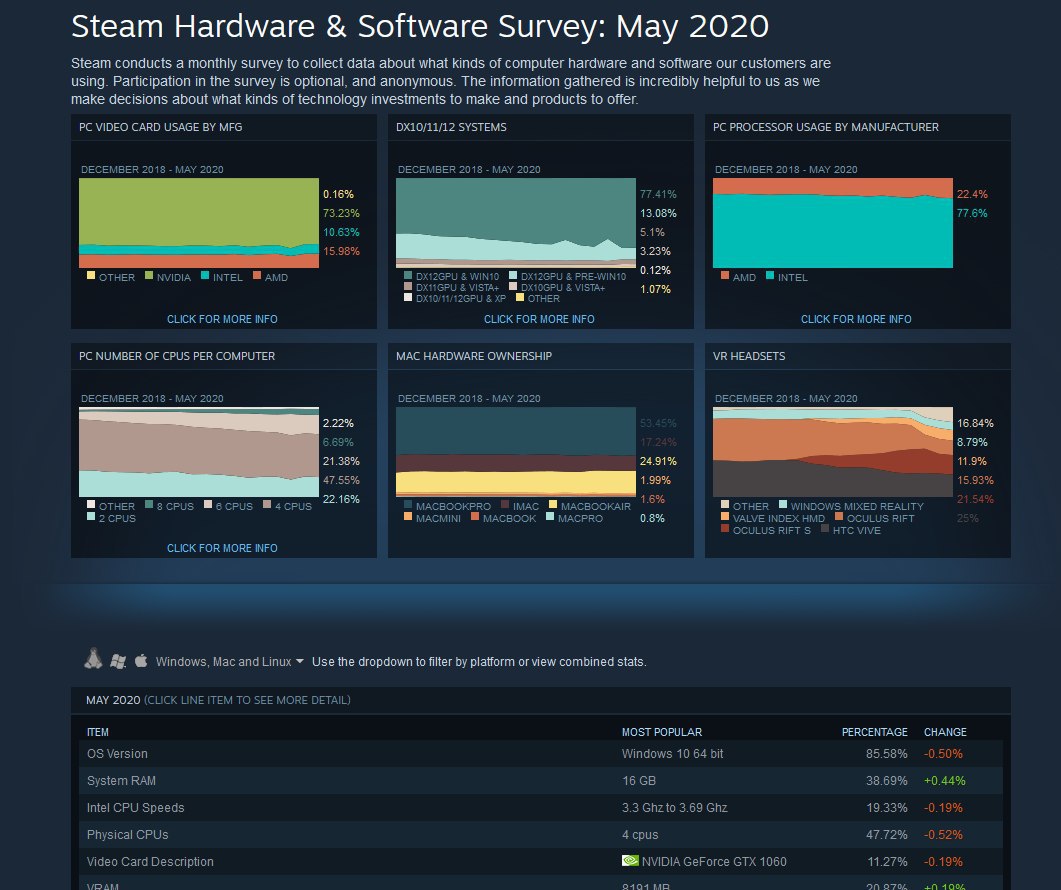
Task: Click the 6 CPUS legend swatch
Action: [x=208, y=504]
